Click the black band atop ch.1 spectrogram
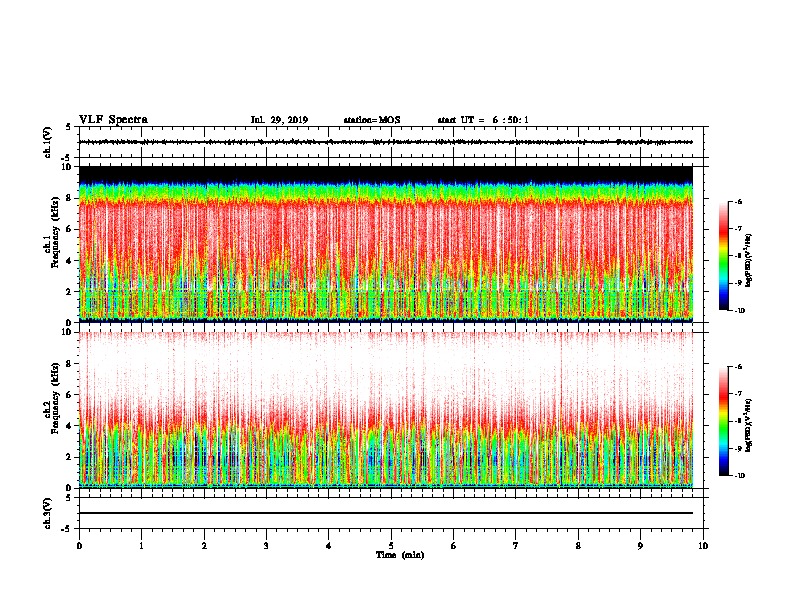The image size is (792, 612). click(386, 174)
